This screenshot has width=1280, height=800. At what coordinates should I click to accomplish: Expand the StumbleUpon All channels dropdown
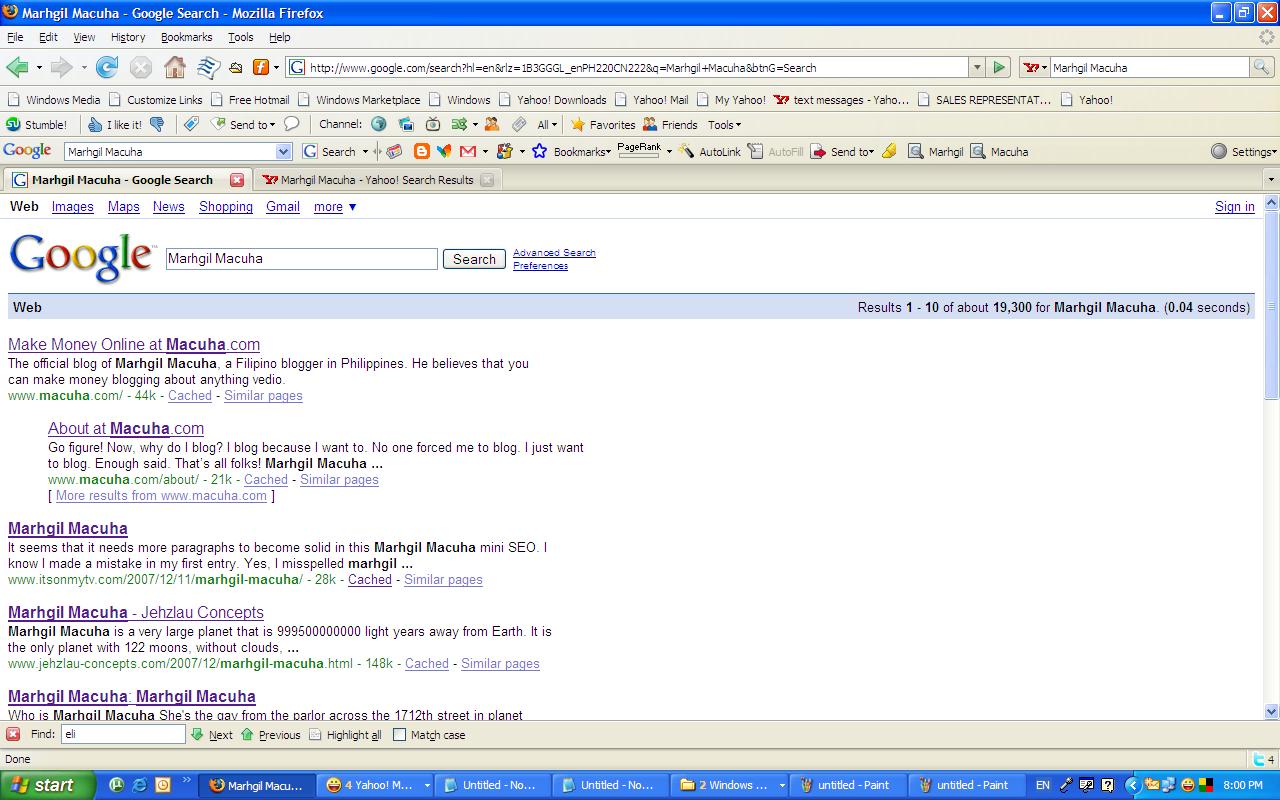(547, 124)
